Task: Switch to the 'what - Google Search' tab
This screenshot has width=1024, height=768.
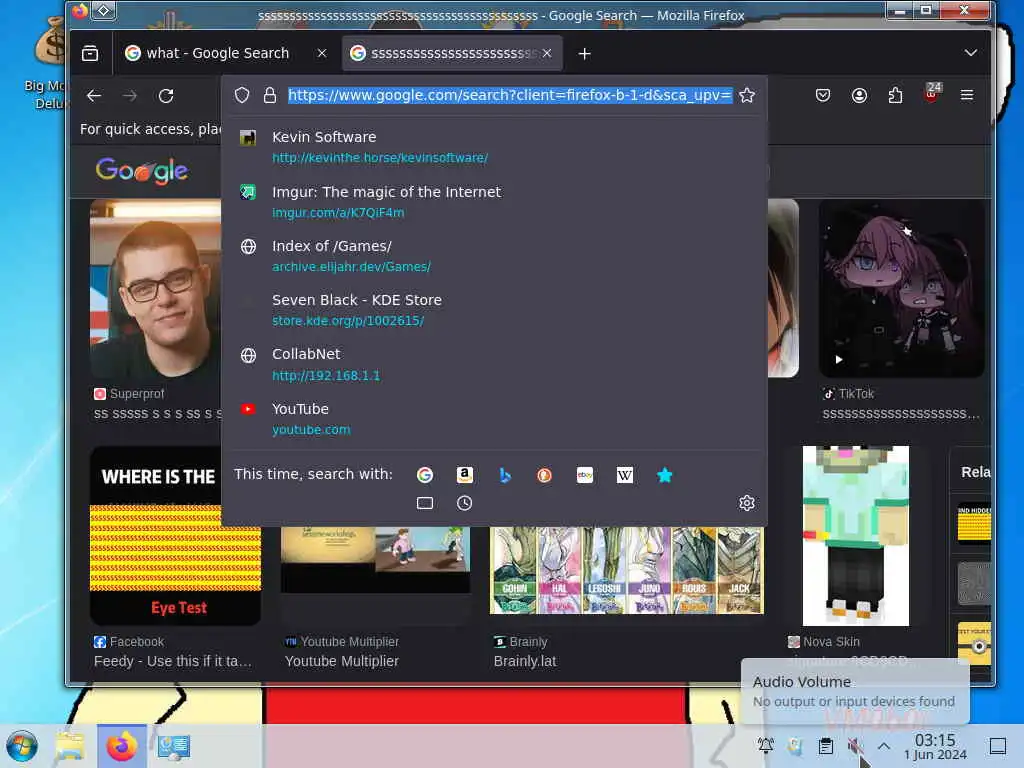Action: coord(217,54)
